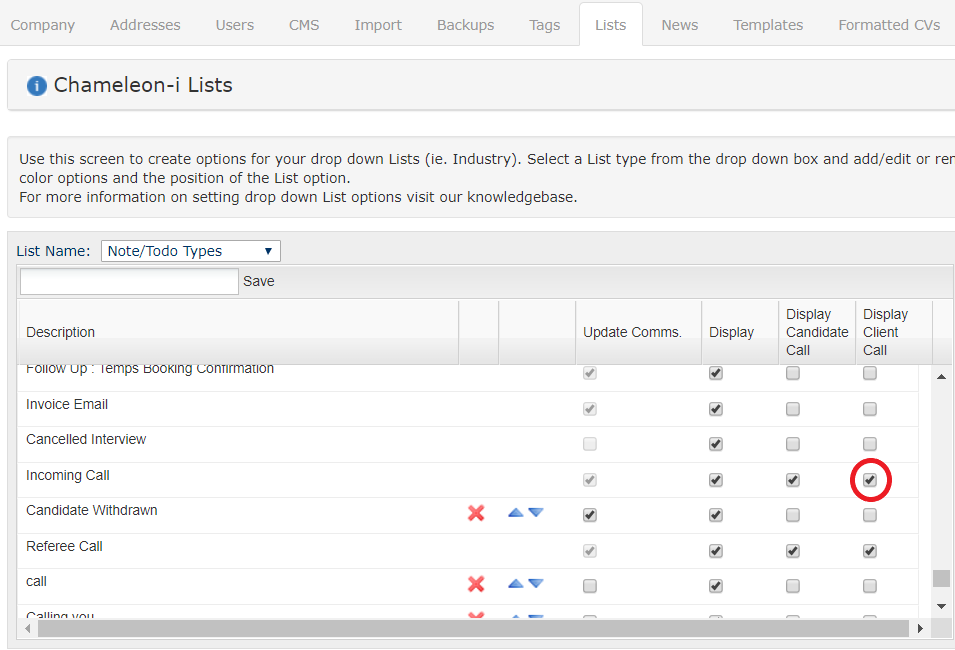Open the List Name dropdown

191,251
